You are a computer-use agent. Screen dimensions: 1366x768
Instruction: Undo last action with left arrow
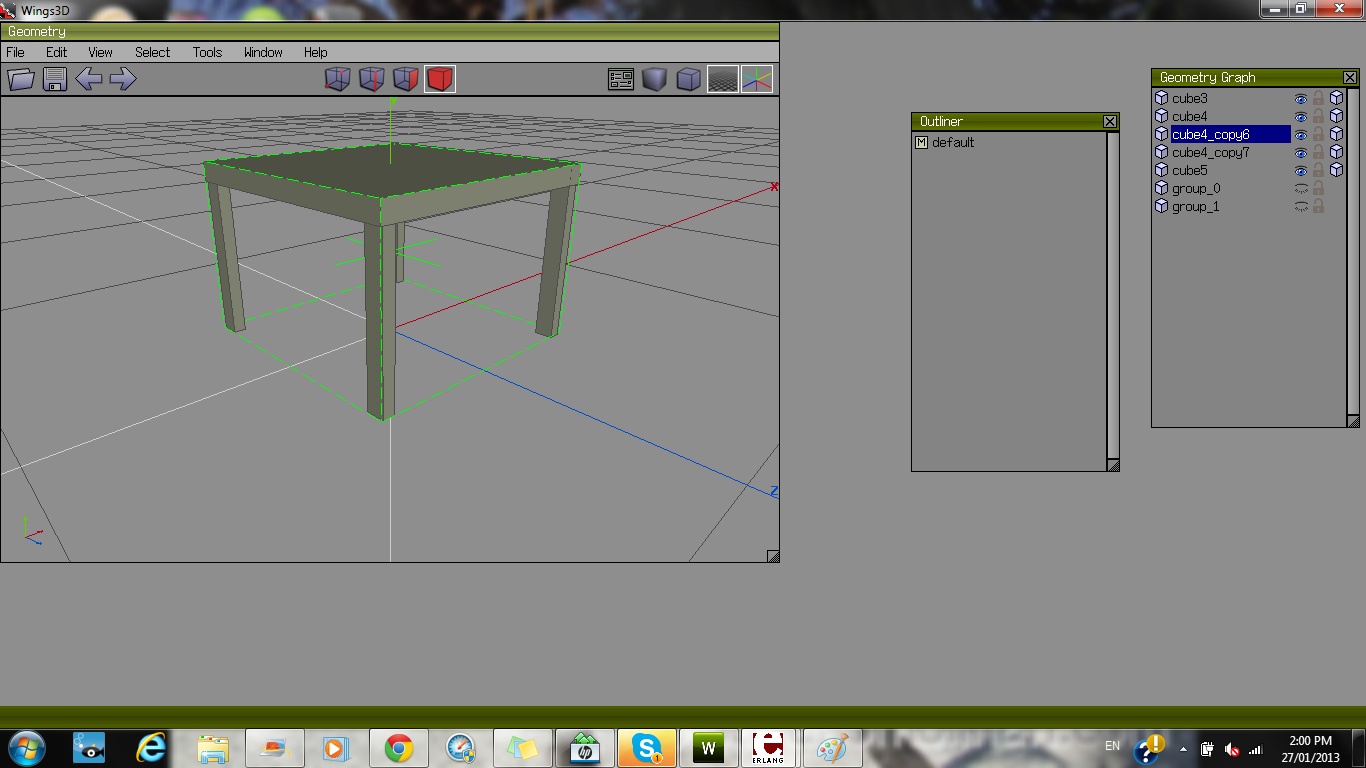89,79
